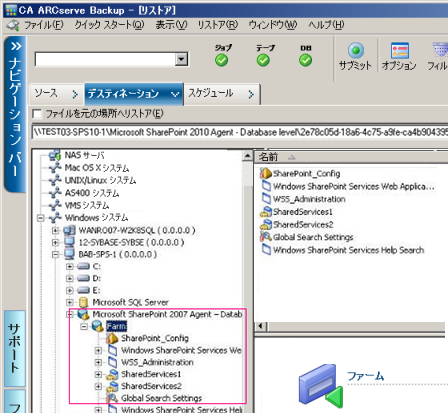Click the empty toolbar combo box field

105,59
